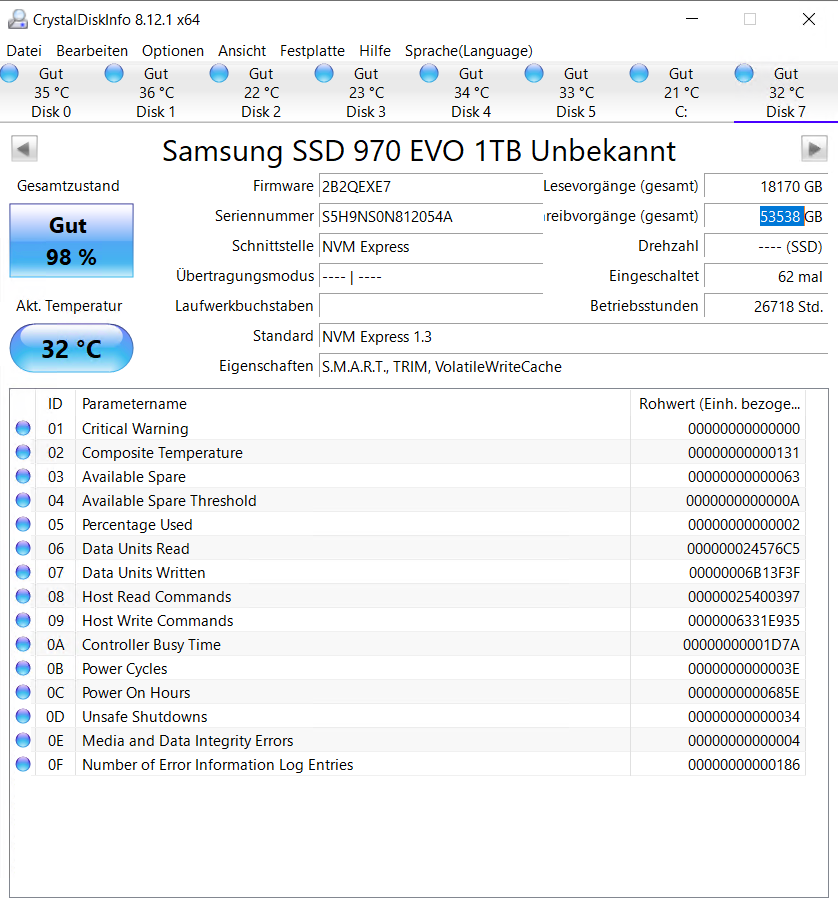Click status icon of Power On Hours row
Image resolution: width=838 pixels, height=904 pixels.
[23, 692]
